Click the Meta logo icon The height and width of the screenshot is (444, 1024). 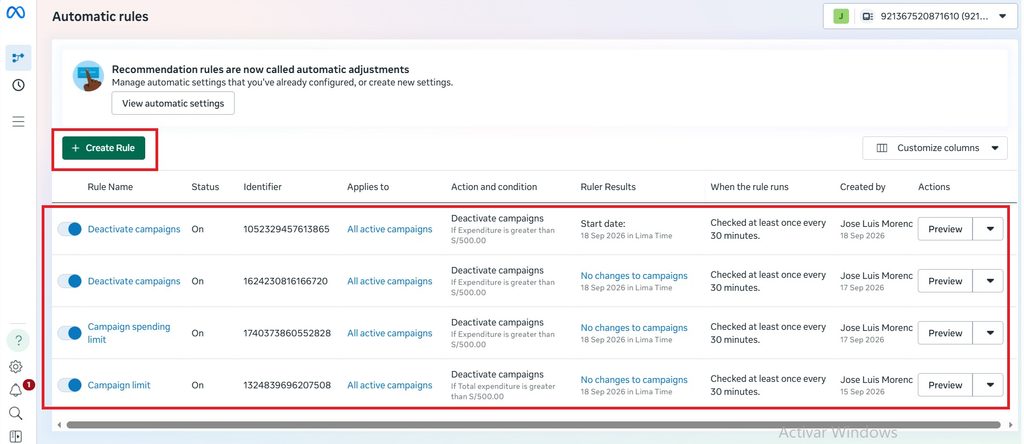coord(16,12)
